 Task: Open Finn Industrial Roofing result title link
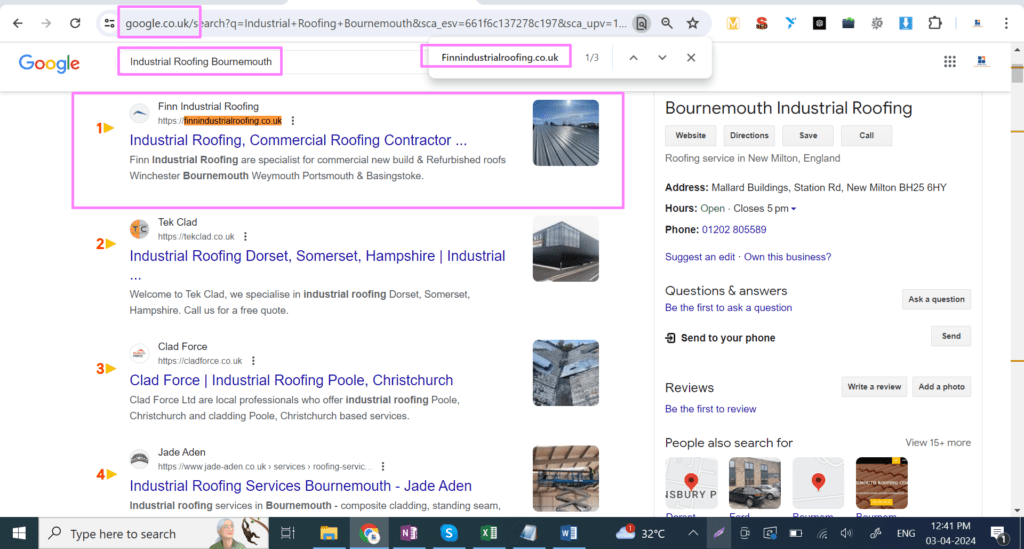click(x=298, y=140)
